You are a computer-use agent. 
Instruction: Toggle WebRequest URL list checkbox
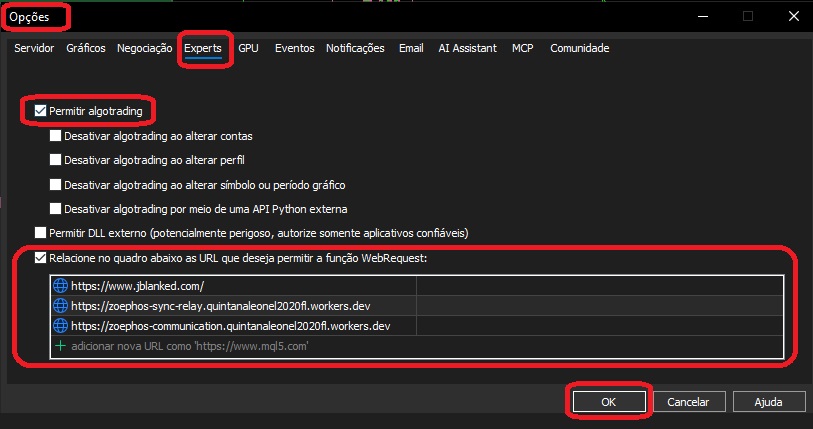pos(40,258)
